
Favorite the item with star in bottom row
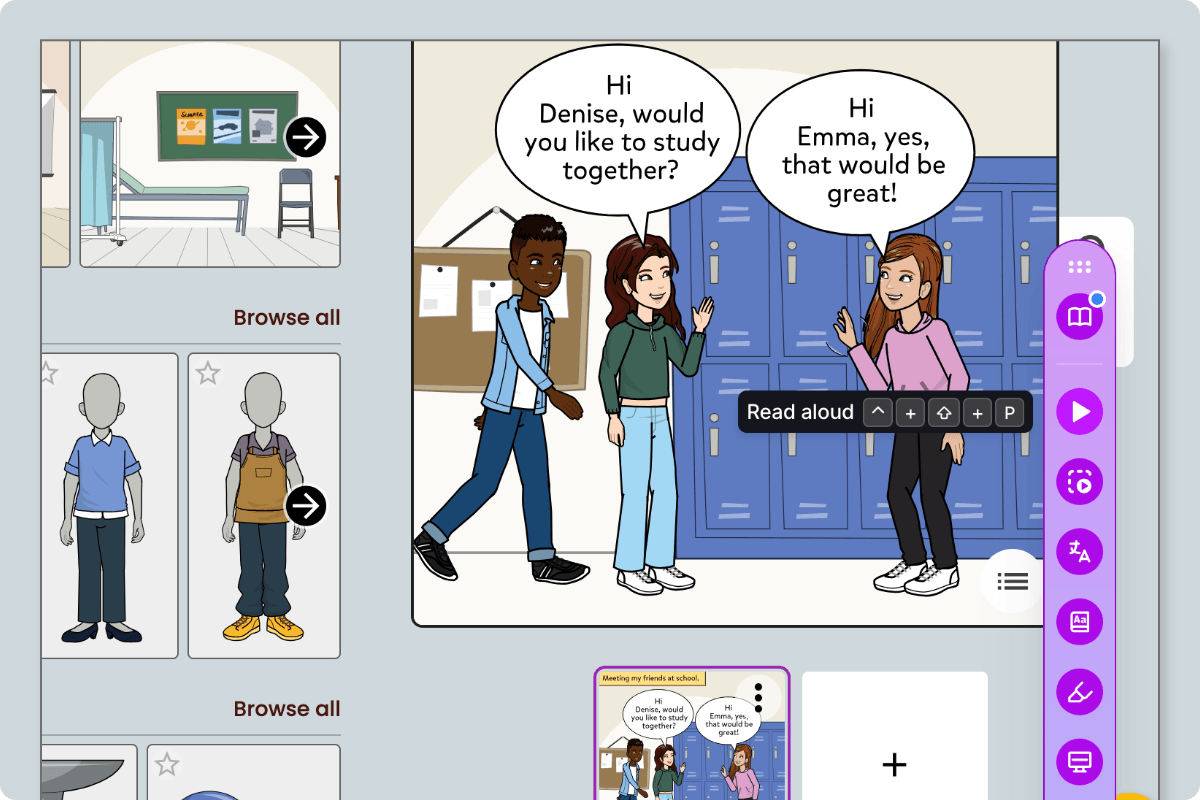(167, 765)
